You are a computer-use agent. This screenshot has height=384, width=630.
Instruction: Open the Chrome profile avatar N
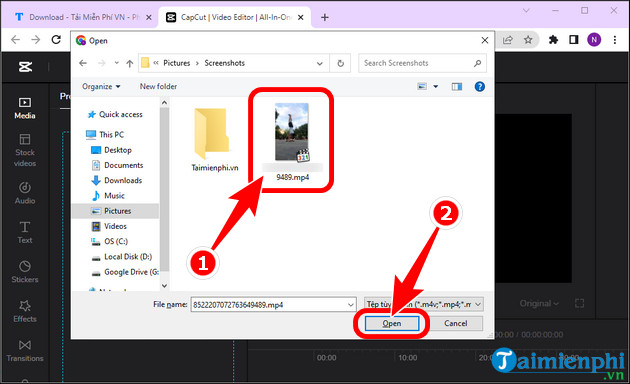click(594, 39)
